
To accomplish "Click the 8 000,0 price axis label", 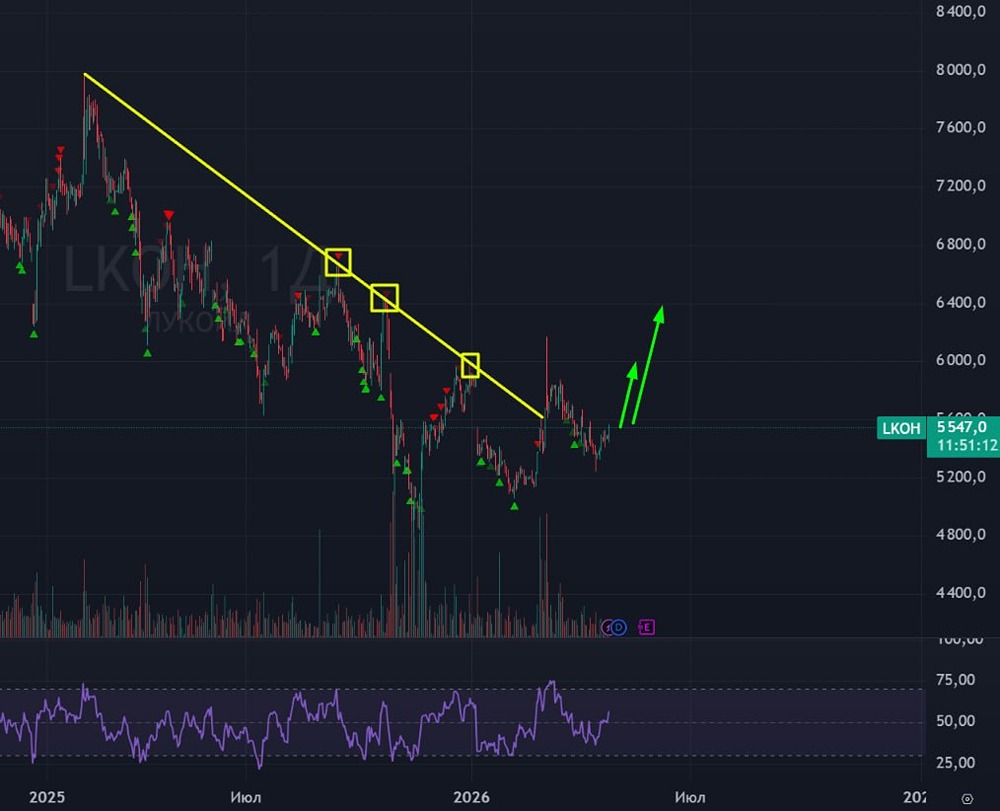I will (961, 69).
